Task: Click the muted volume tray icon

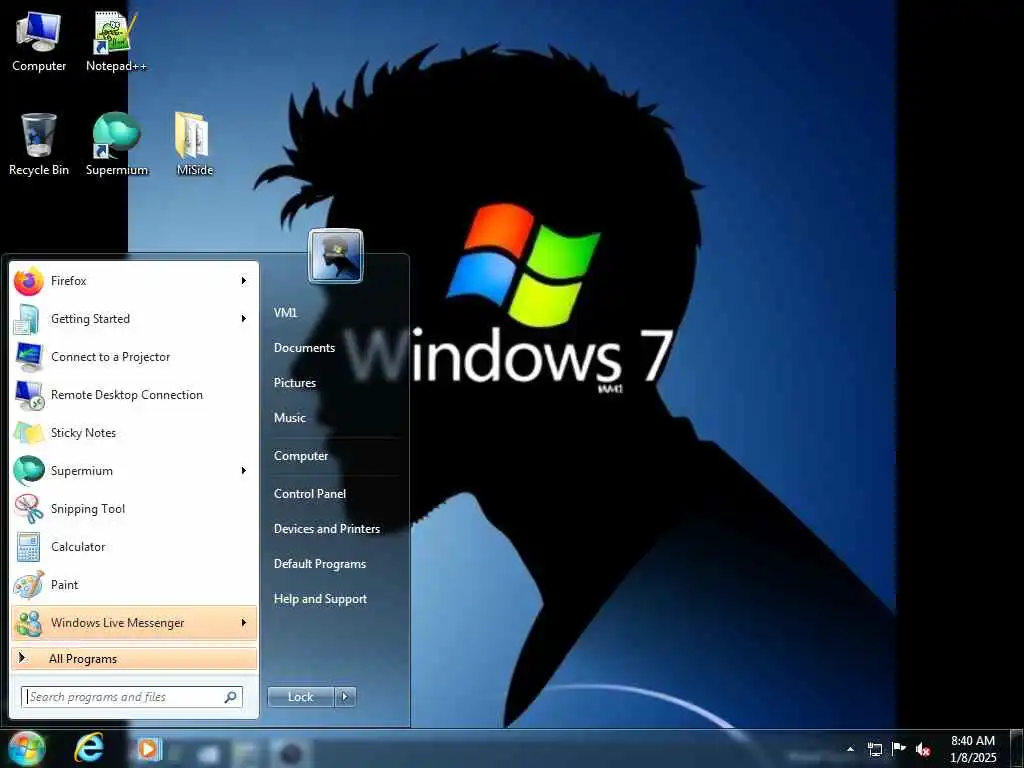Action: pyautogui.click(x=923, y=749)
